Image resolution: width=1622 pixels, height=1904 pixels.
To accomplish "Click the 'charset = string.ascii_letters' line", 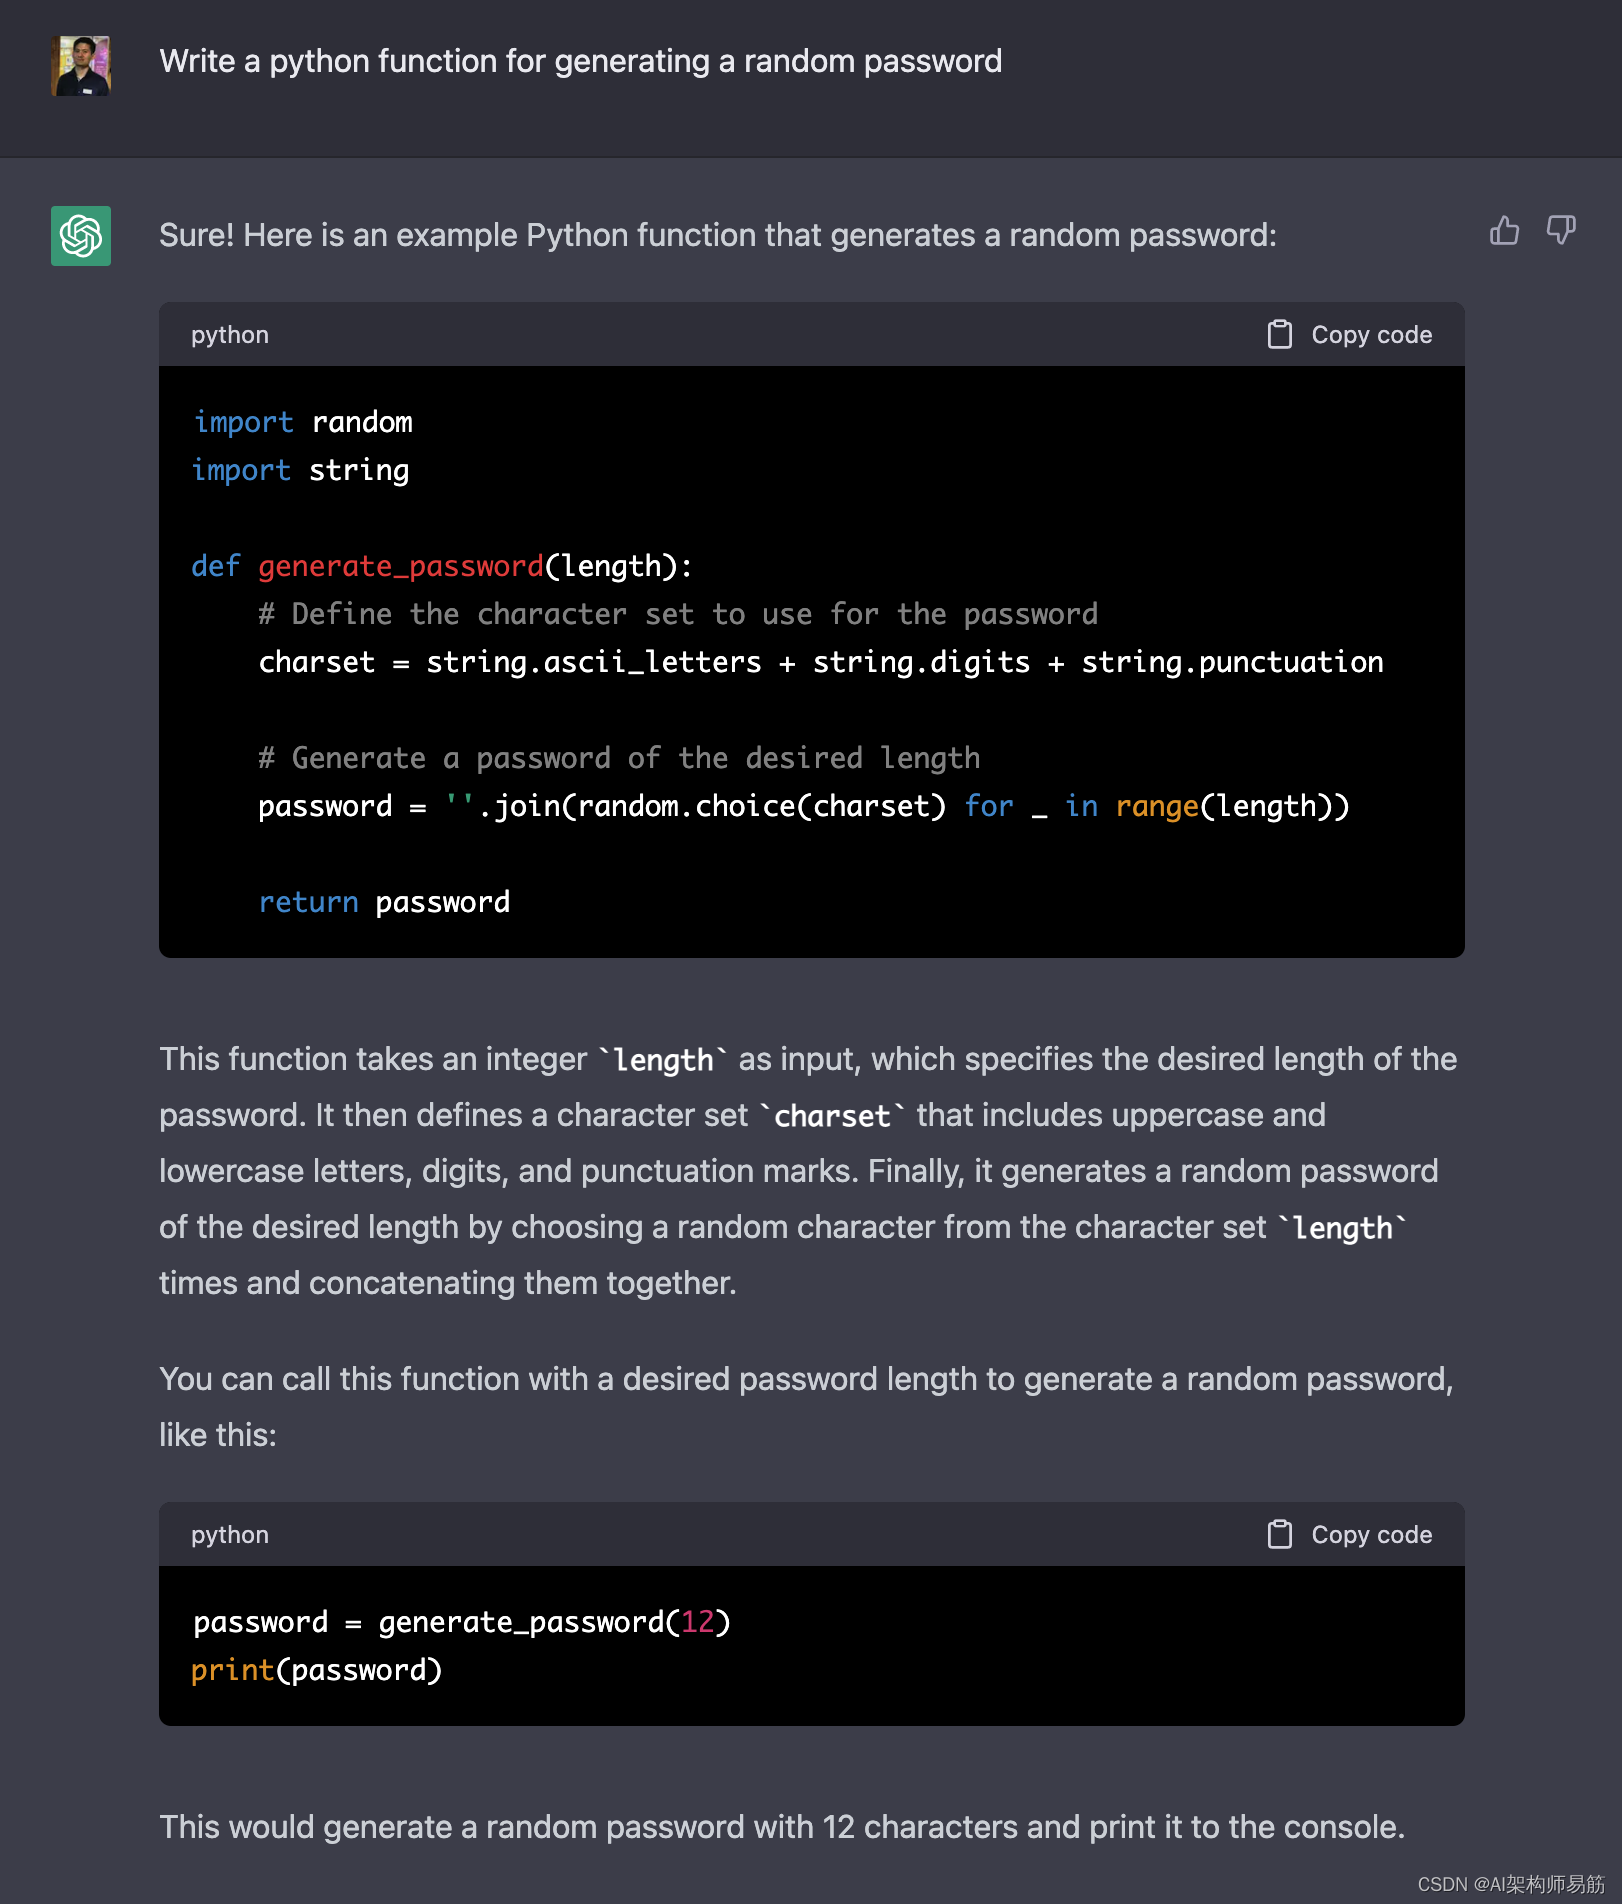I will tap(821, 662).
